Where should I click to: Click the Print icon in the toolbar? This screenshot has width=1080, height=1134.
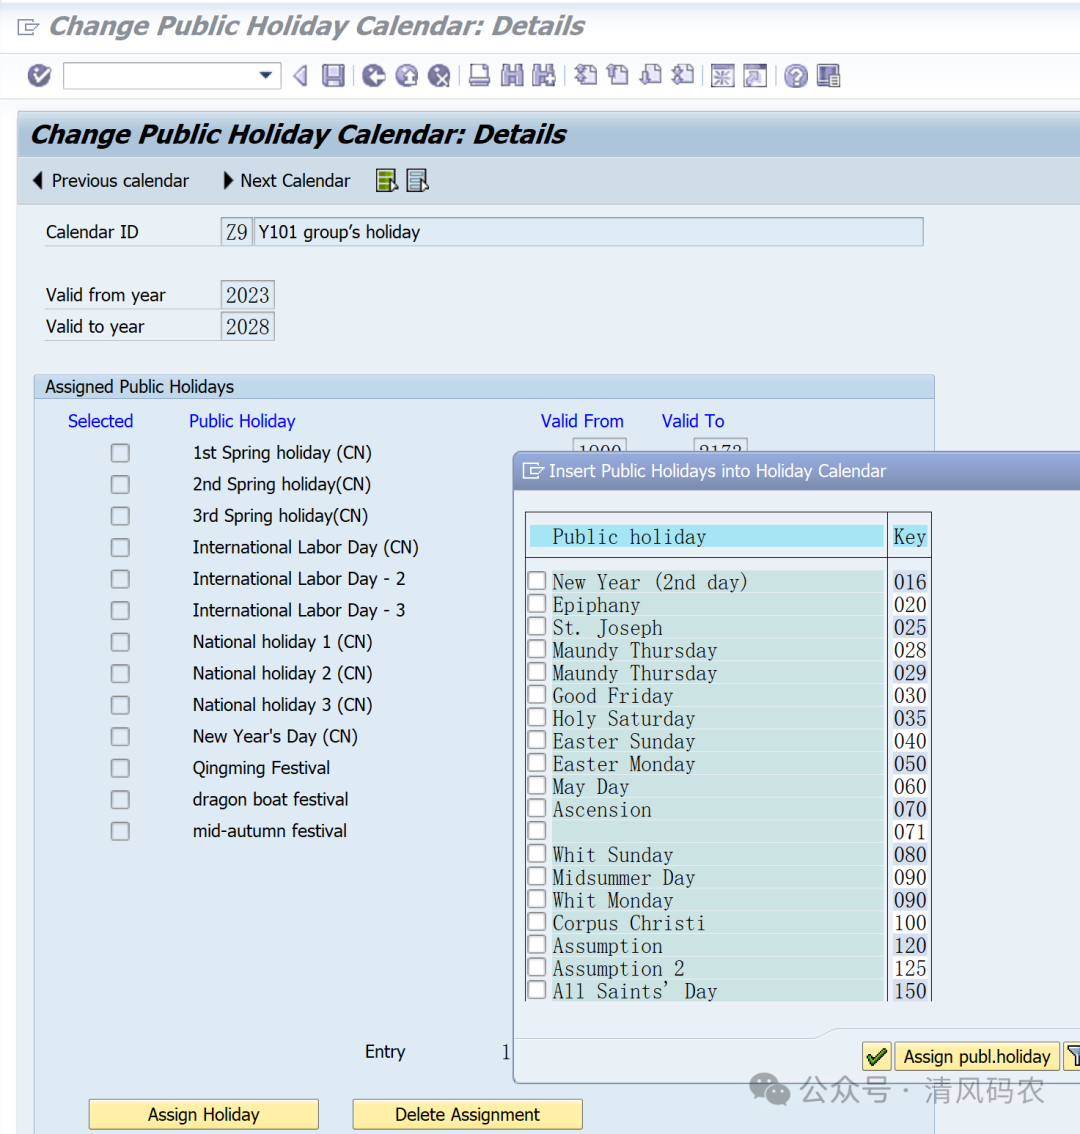click(x=480, y=76)
